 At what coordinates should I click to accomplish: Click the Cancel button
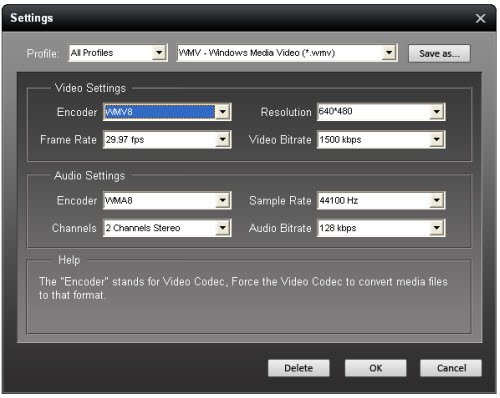pyautogui.click(x=451, y=368)
